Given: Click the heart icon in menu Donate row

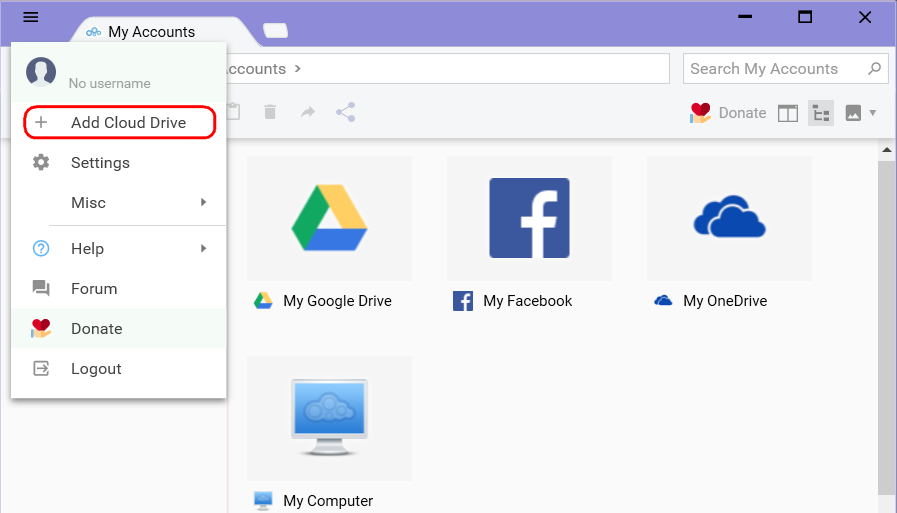Looking at the screenshot, I should click(x=41, y=328).
